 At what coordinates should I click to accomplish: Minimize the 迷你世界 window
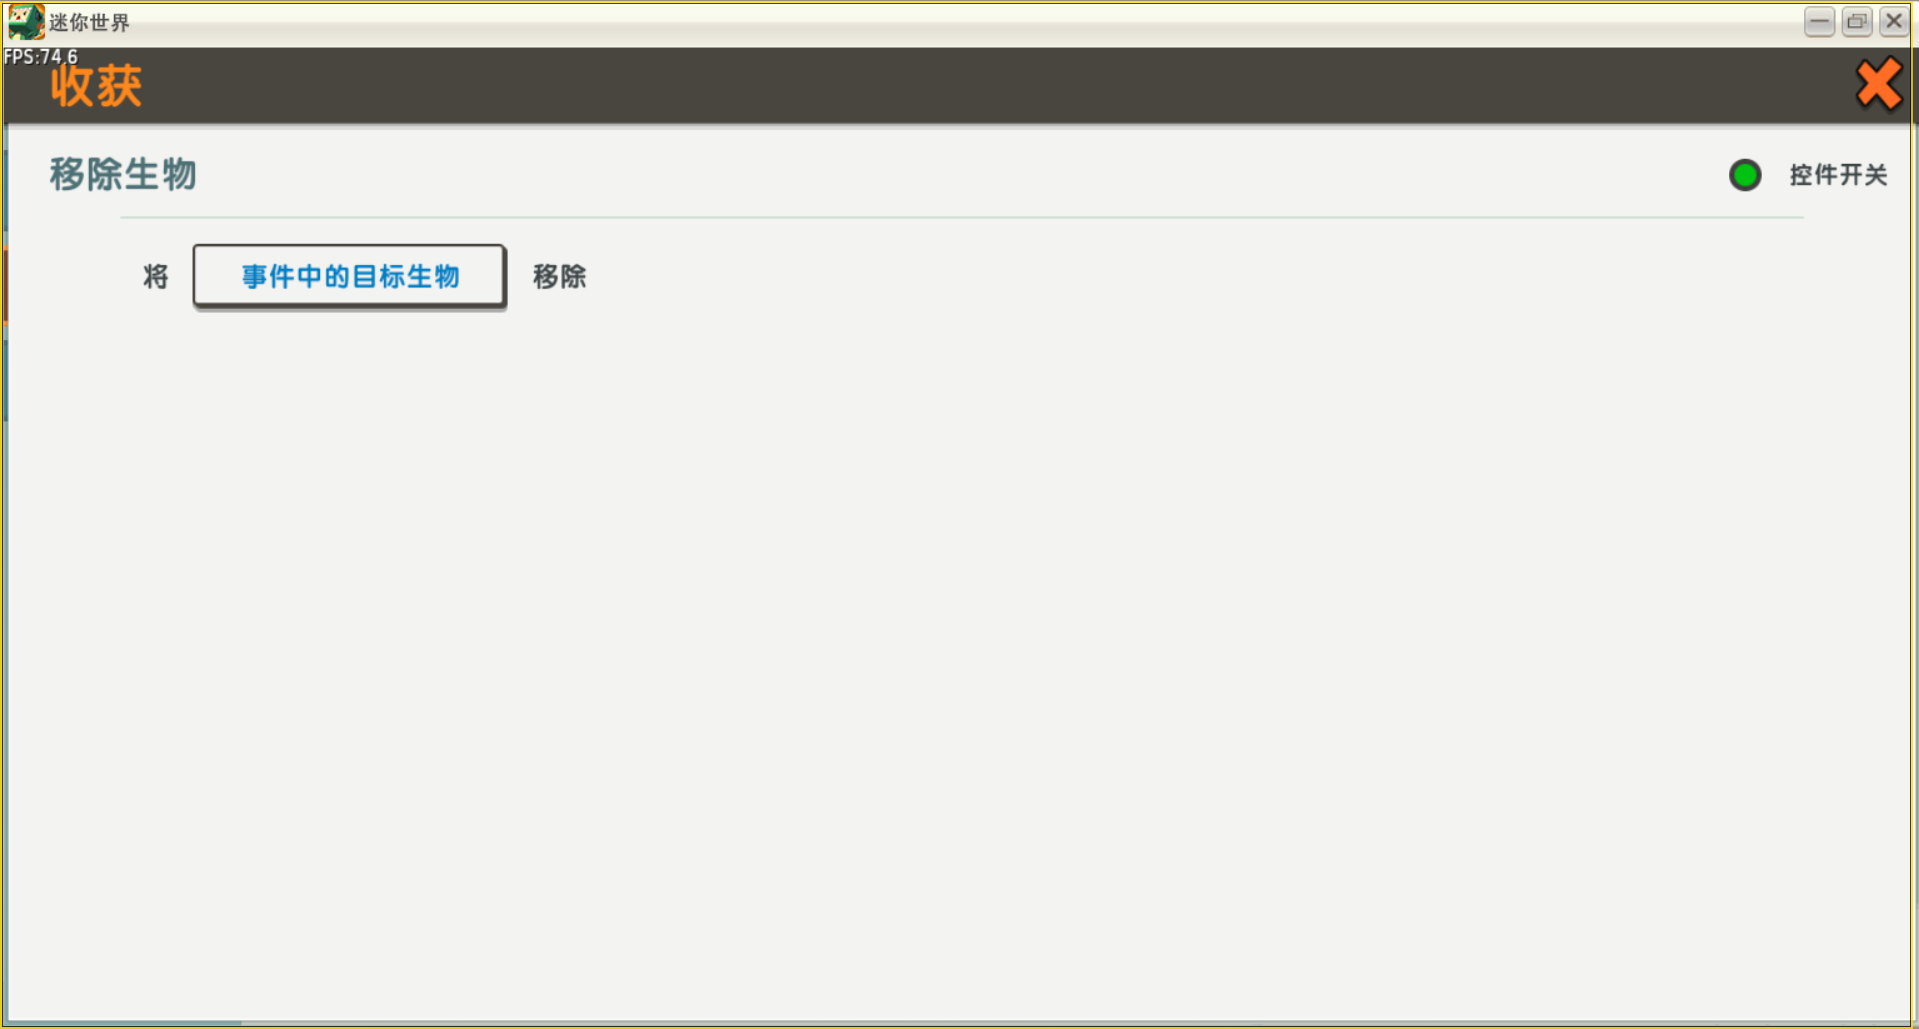pyautogui.click(x=1819, y=21)
